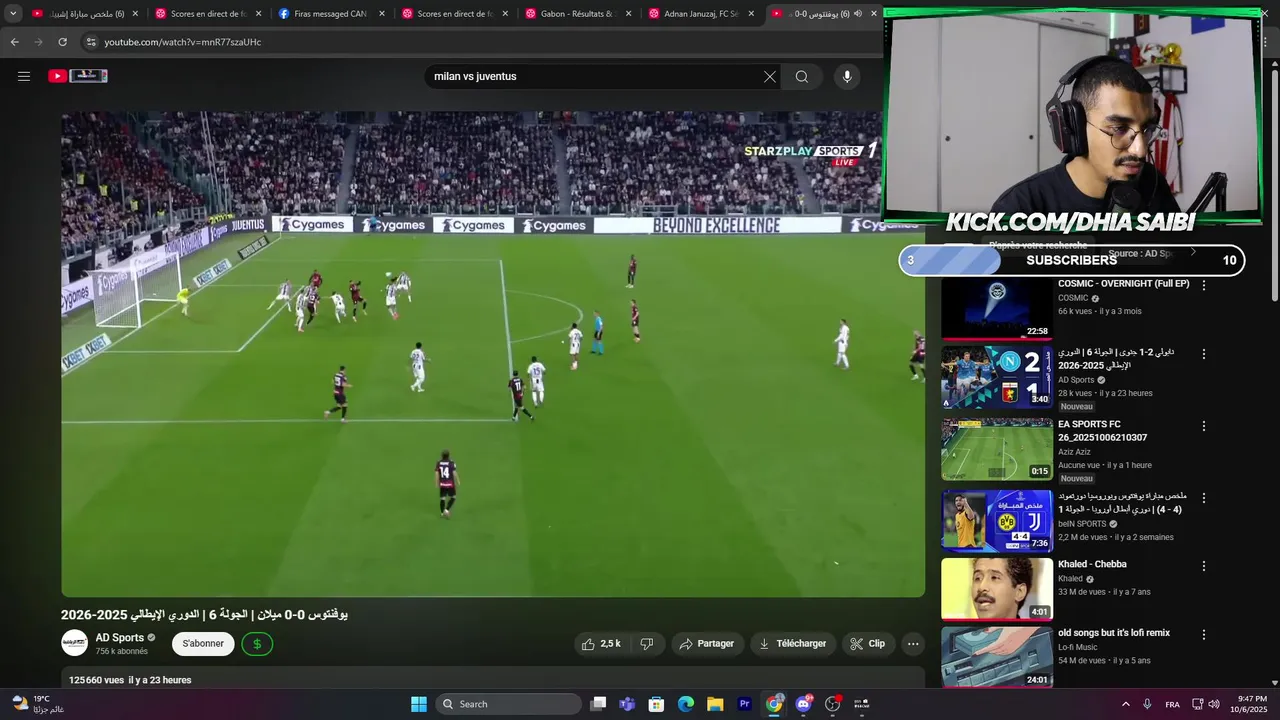
Task: Open options menu for Napoli 2-1 video
Action: [x=1204, y=354]
